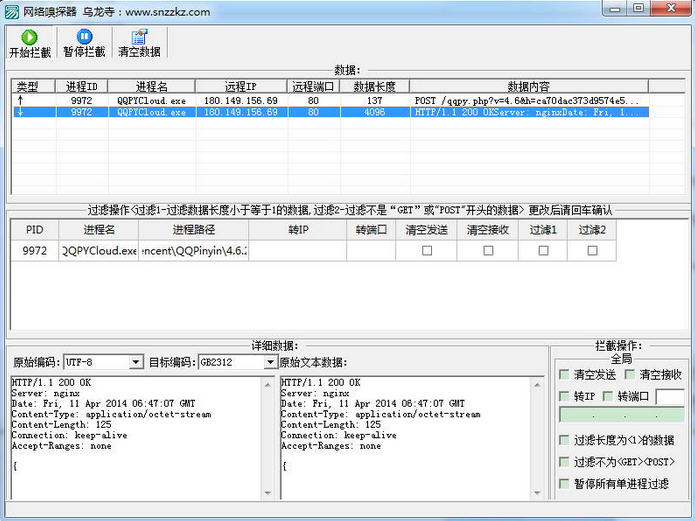Tick 过滤1 checkbox for PID 9972
Screen dimensions: 695x521
[543, 251]
